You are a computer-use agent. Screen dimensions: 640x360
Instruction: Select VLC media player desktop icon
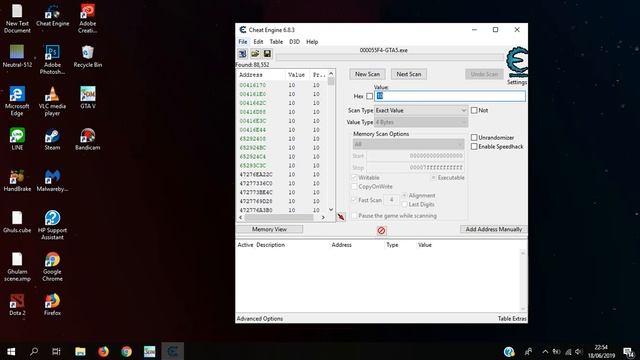coord(52,101)
